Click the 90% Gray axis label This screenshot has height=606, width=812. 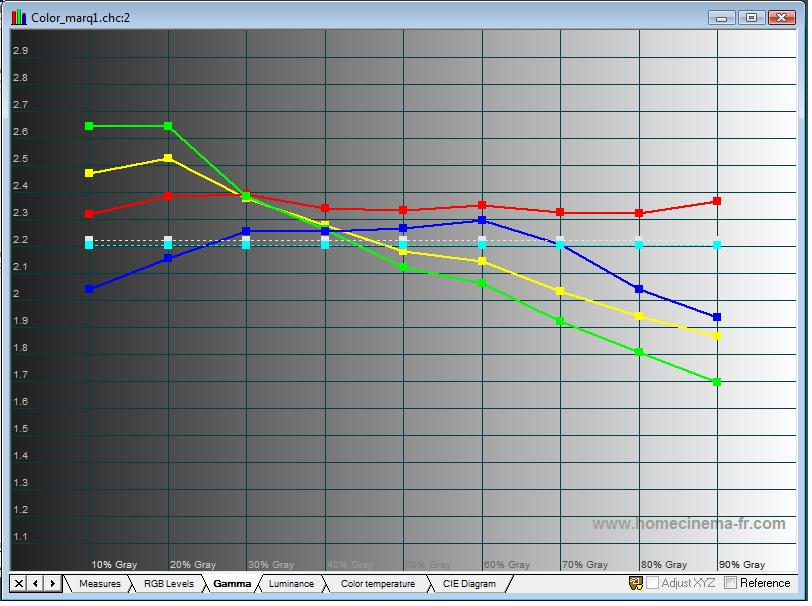click(x=742, y=565)
